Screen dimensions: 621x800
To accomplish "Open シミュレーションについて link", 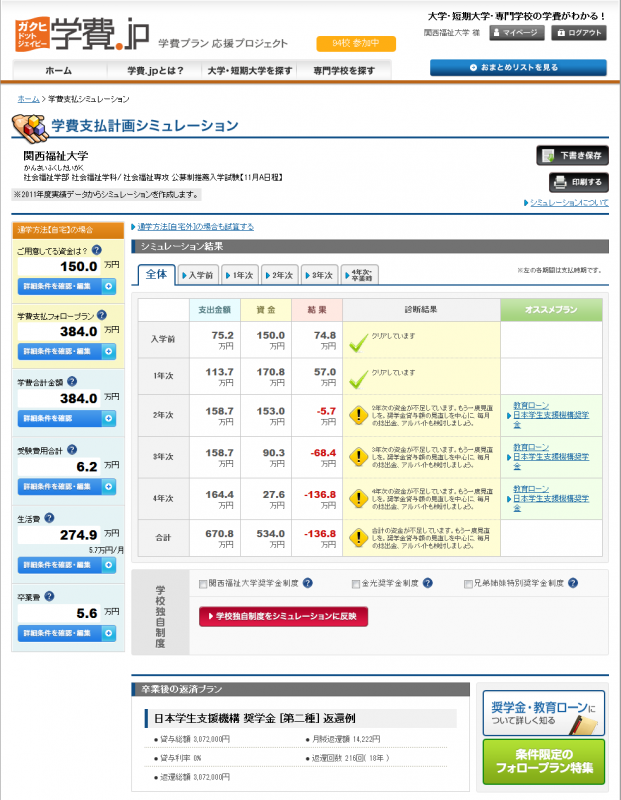I will point(569,203).
